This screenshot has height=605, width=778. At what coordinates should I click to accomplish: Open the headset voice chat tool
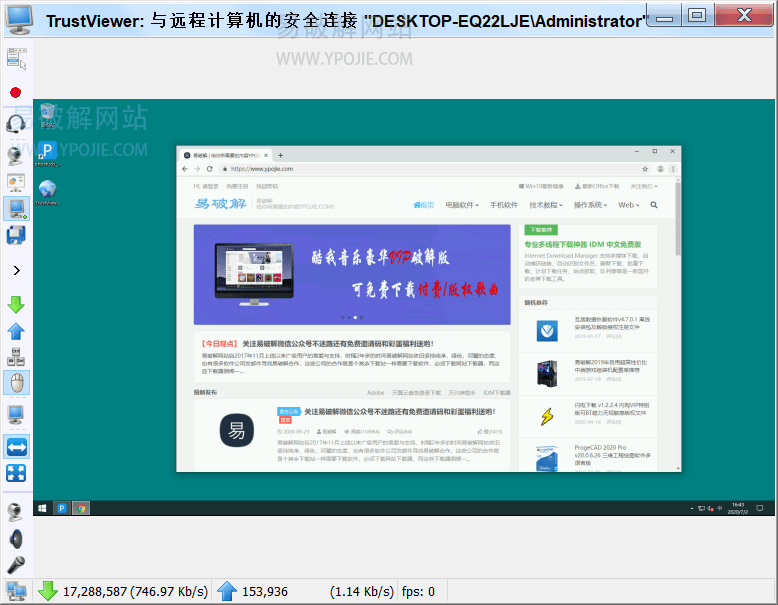[16, 123]
